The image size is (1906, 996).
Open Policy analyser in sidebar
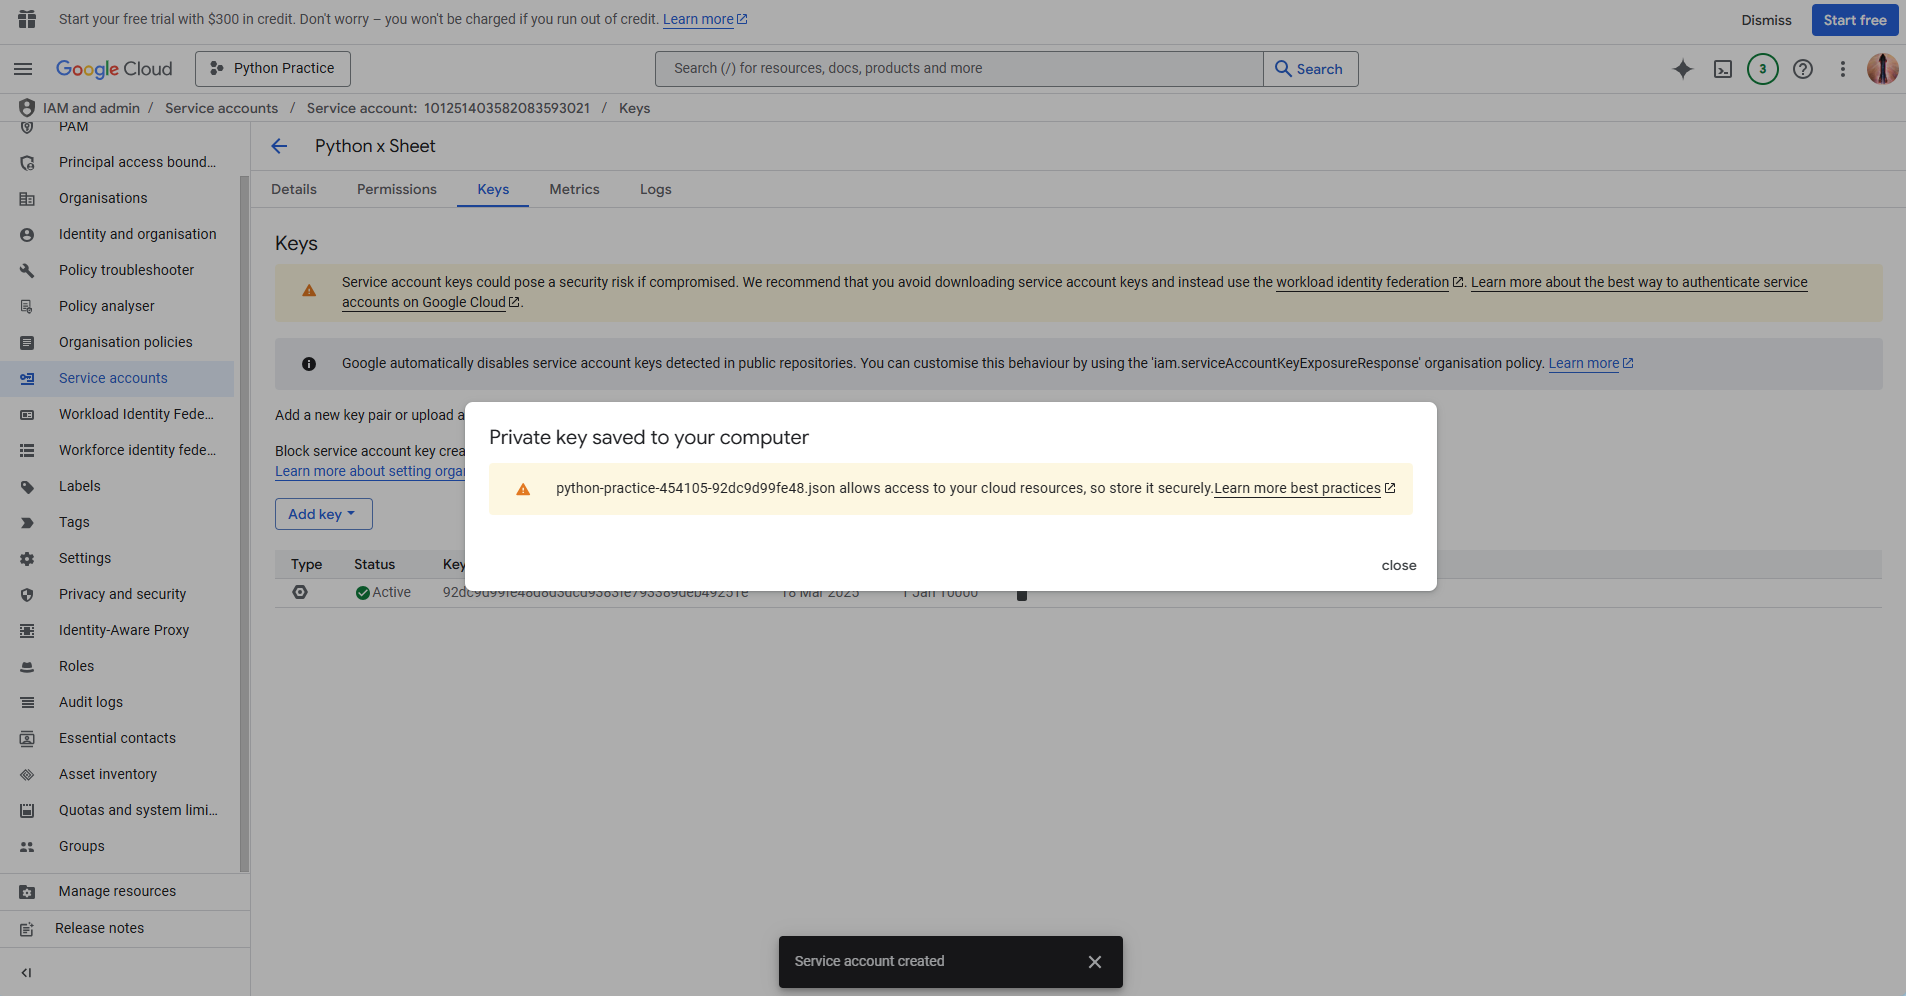coord(117,306)
